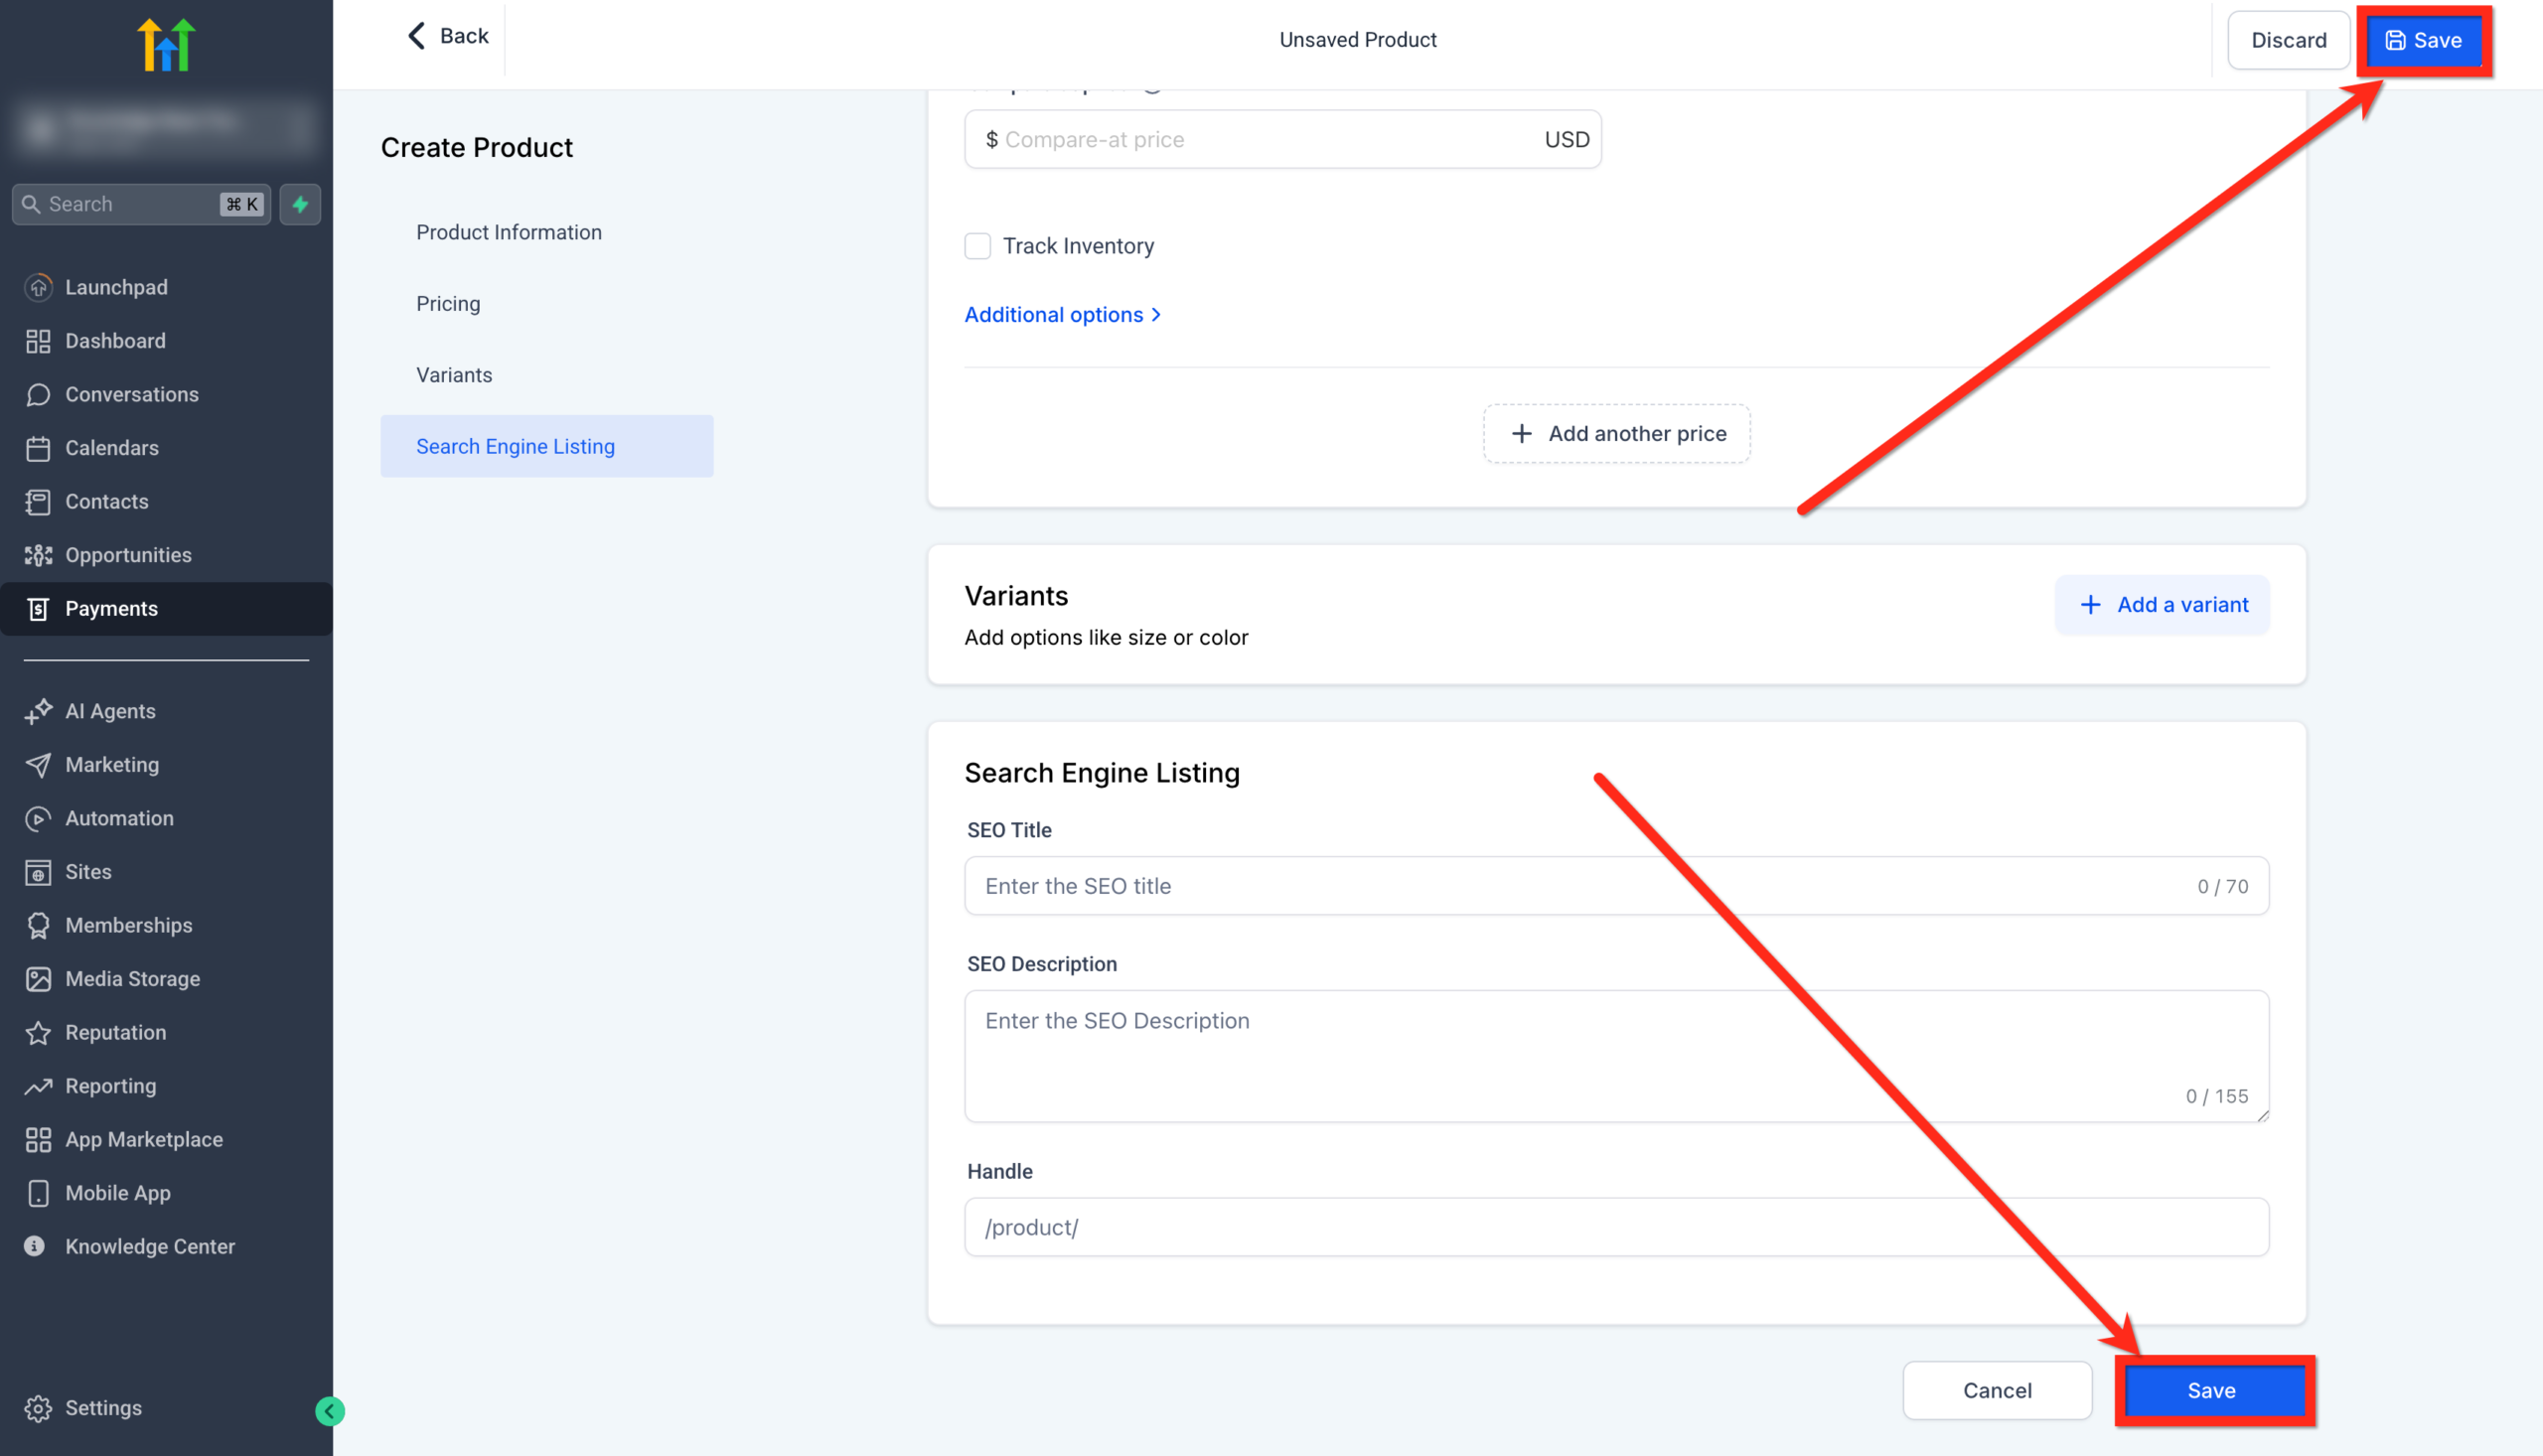The height and width of the screenshot is (1456, 2543).
Task: Collapse the sidebar with the green chevron
Action: [330, 1411]
